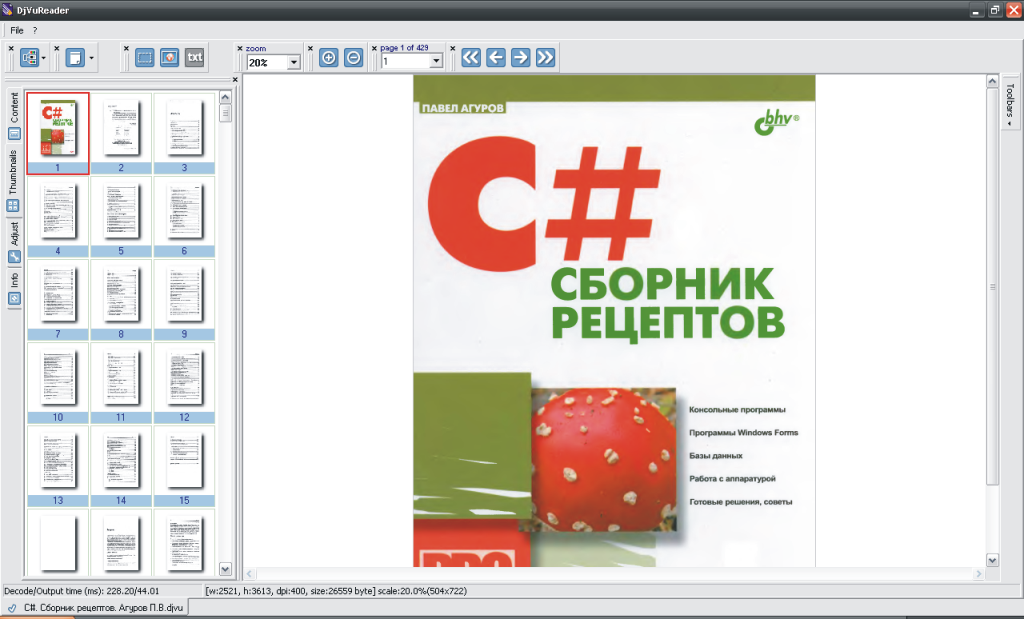Click the document view vertical scrollbar handle
This screenshot has width=1024, height=619.
point(992,287)
